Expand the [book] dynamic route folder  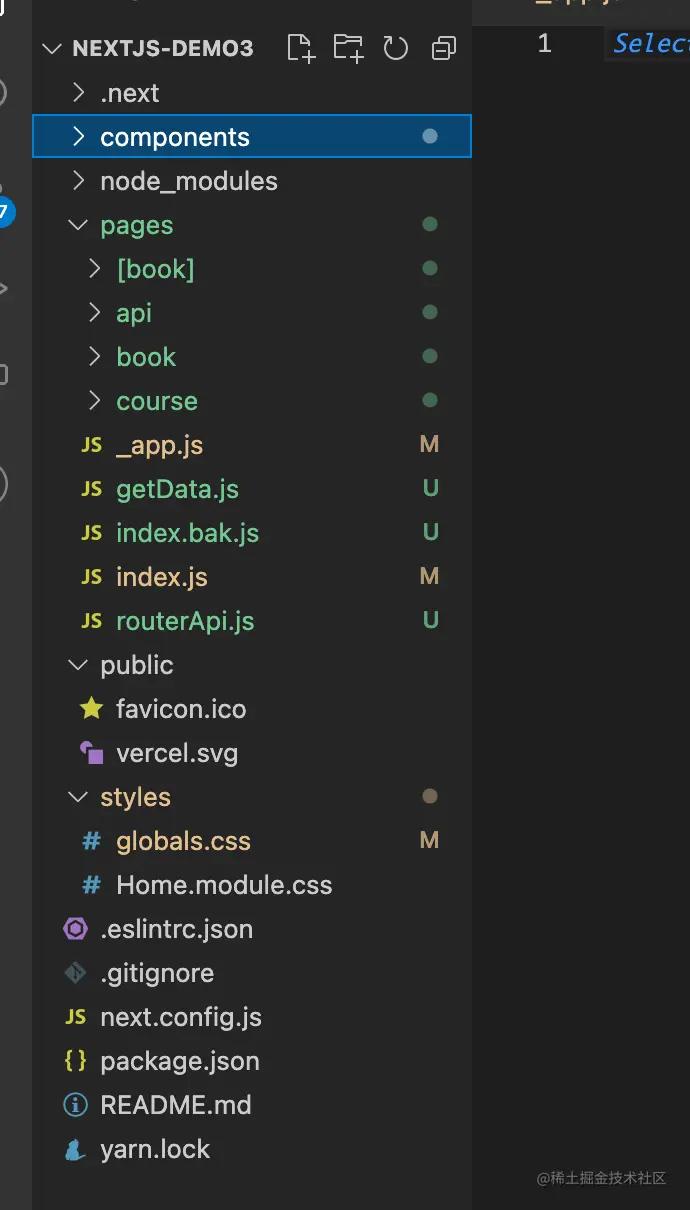click(x=155, y=269)
